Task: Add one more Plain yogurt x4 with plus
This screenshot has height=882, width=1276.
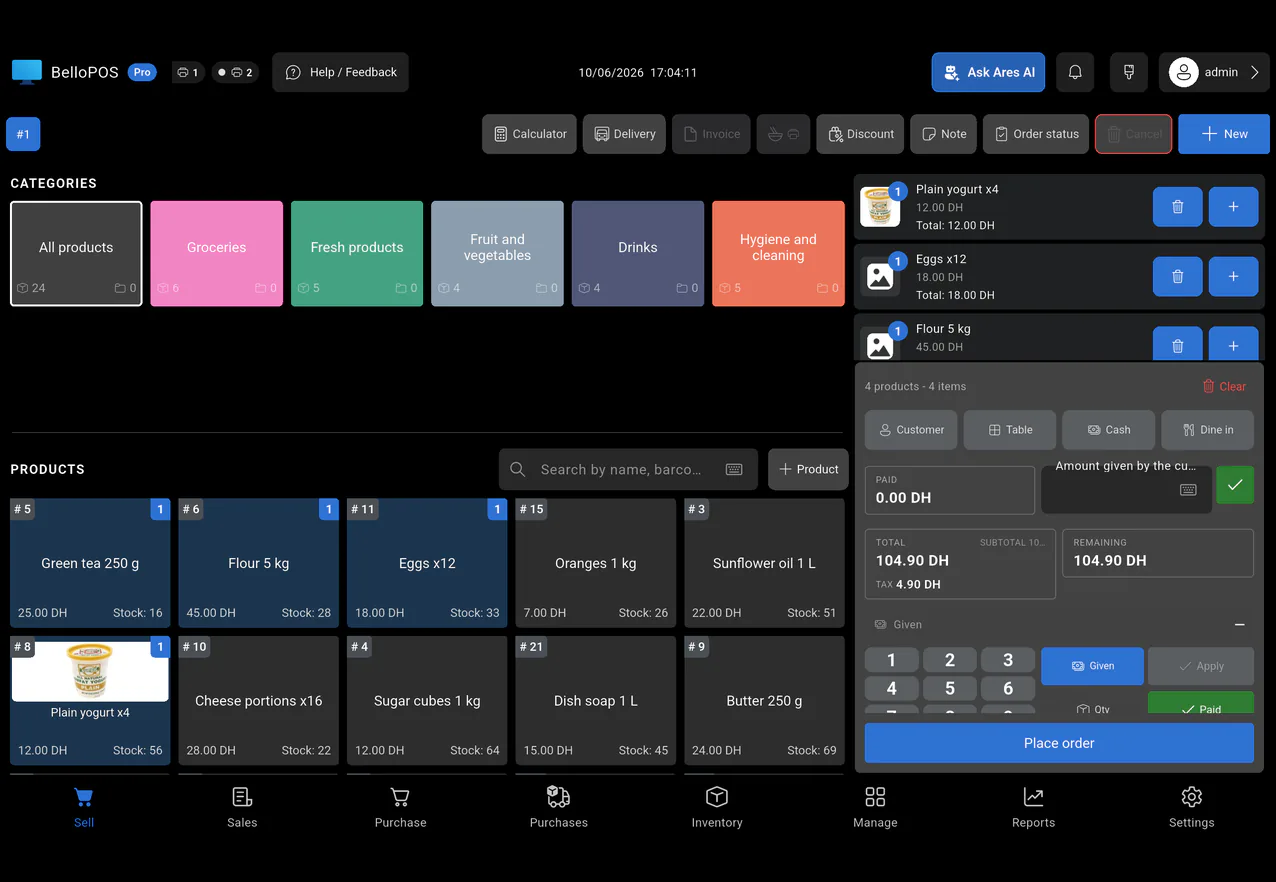Action: pyautogui.click(x=1234, y=207)
